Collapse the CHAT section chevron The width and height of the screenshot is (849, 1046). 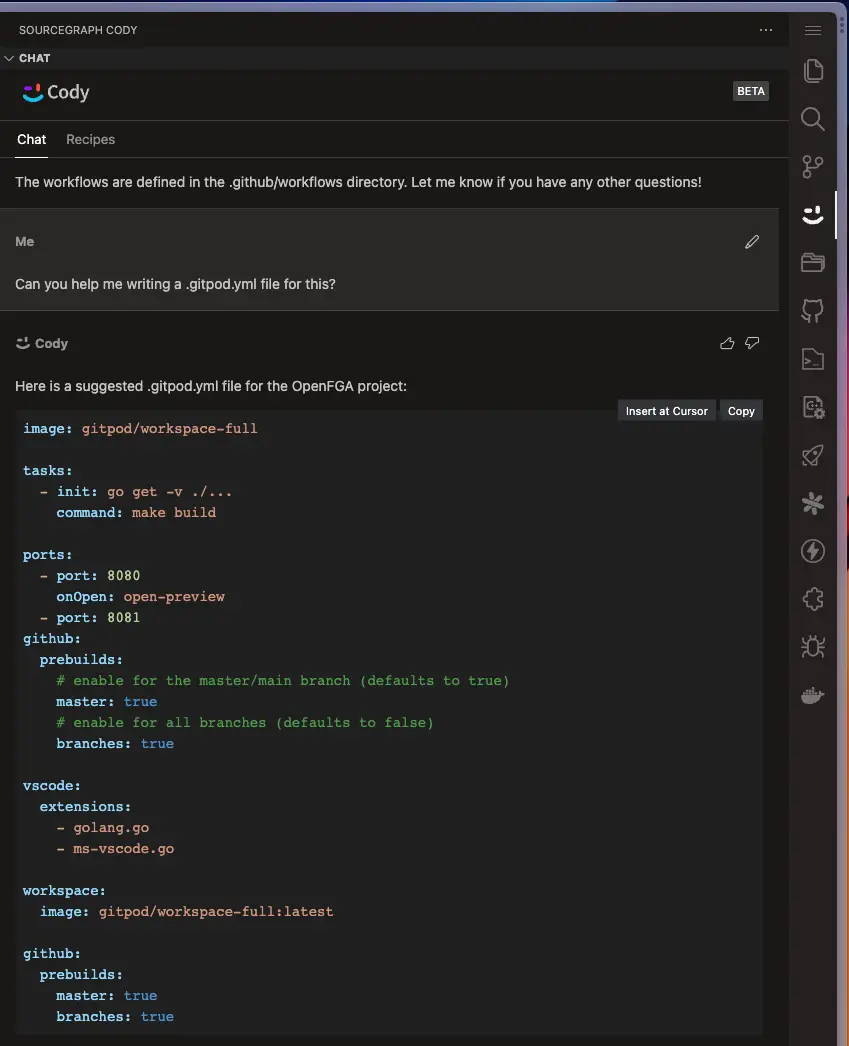[x=9, y=58]
